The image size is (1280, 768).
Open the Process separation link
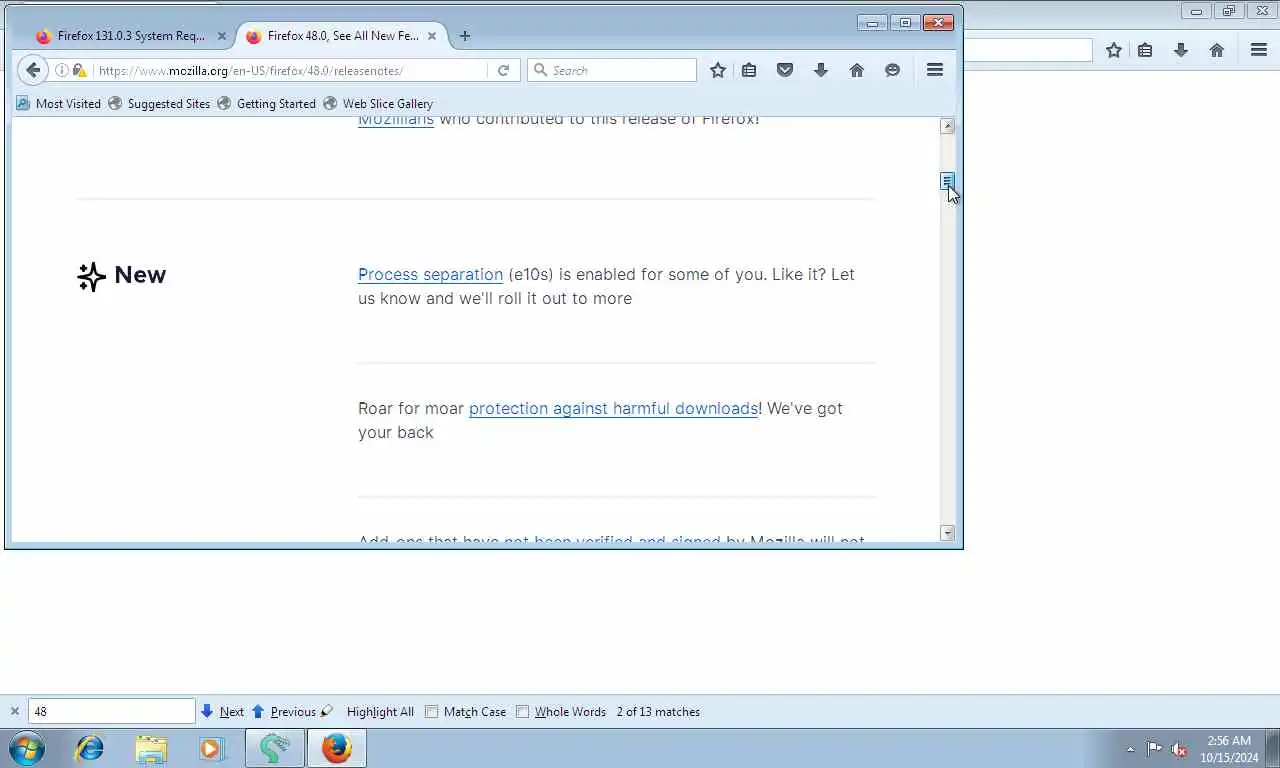coord(430,274)
